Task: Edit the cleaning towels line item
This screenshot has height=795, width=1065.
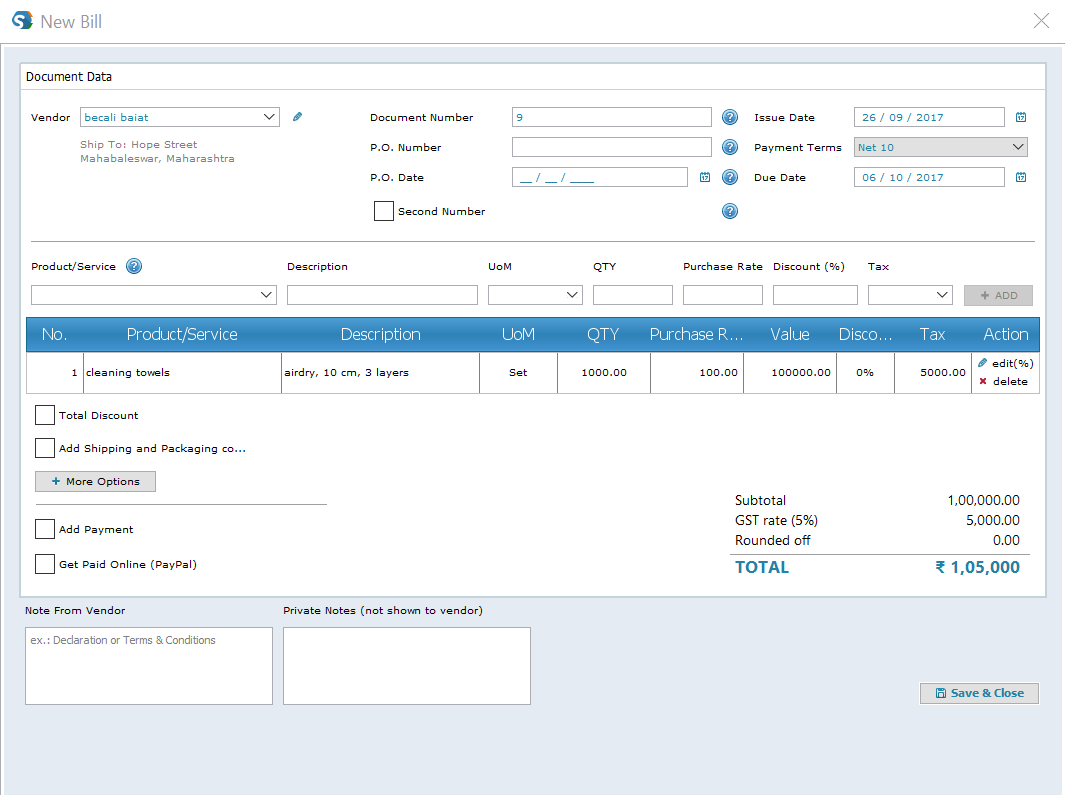Action: [x=1005, y=363]
